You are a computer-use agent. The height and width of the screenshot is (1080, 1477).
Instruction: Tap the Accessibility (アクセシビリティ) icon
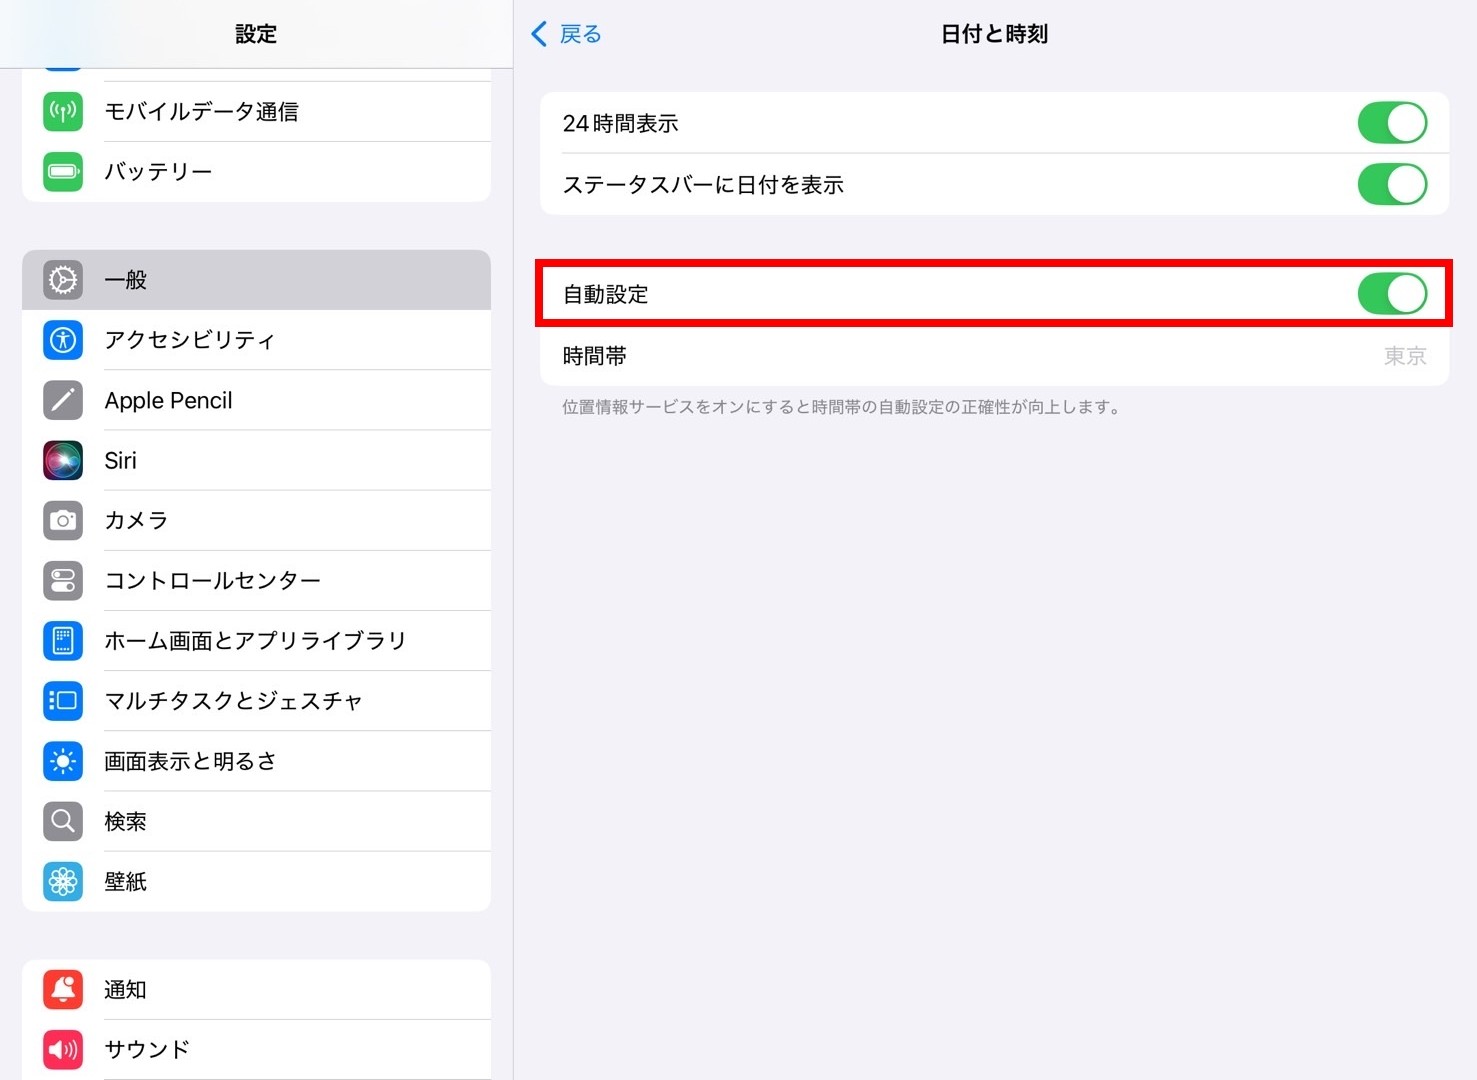pyautogui.click(x=63, y=340)
